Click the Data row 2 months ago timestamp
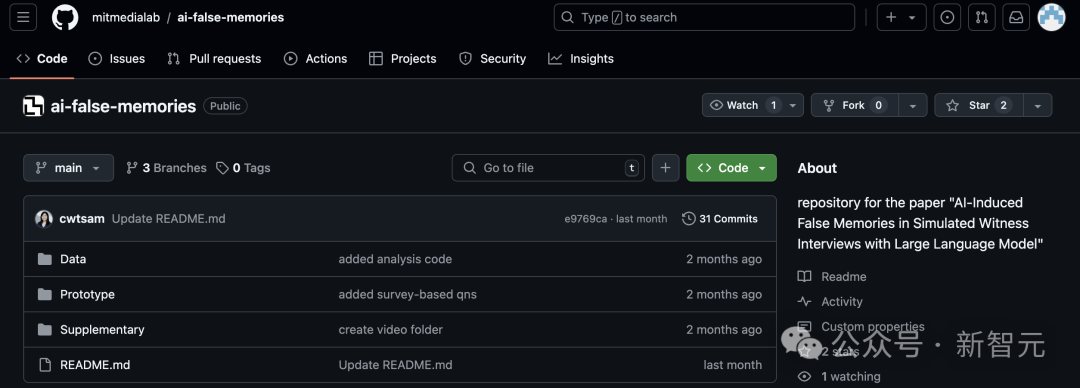Image resolution: width=1080 pixels, height=388 pixels. click(x=724, y=259)
